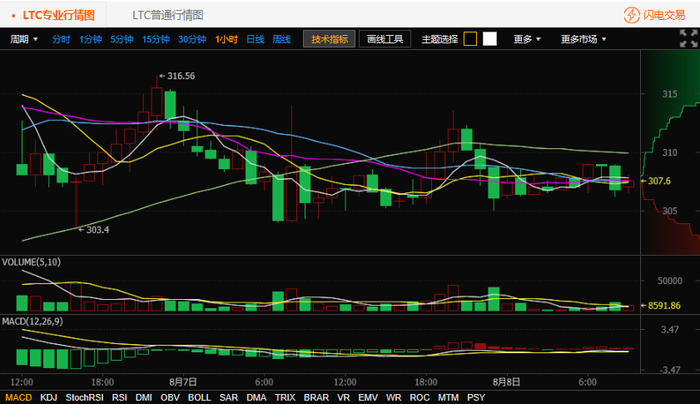Select the KDJ indicator
Screen dimensions: 700x404
pyautogui.click(x=49, y=397)
